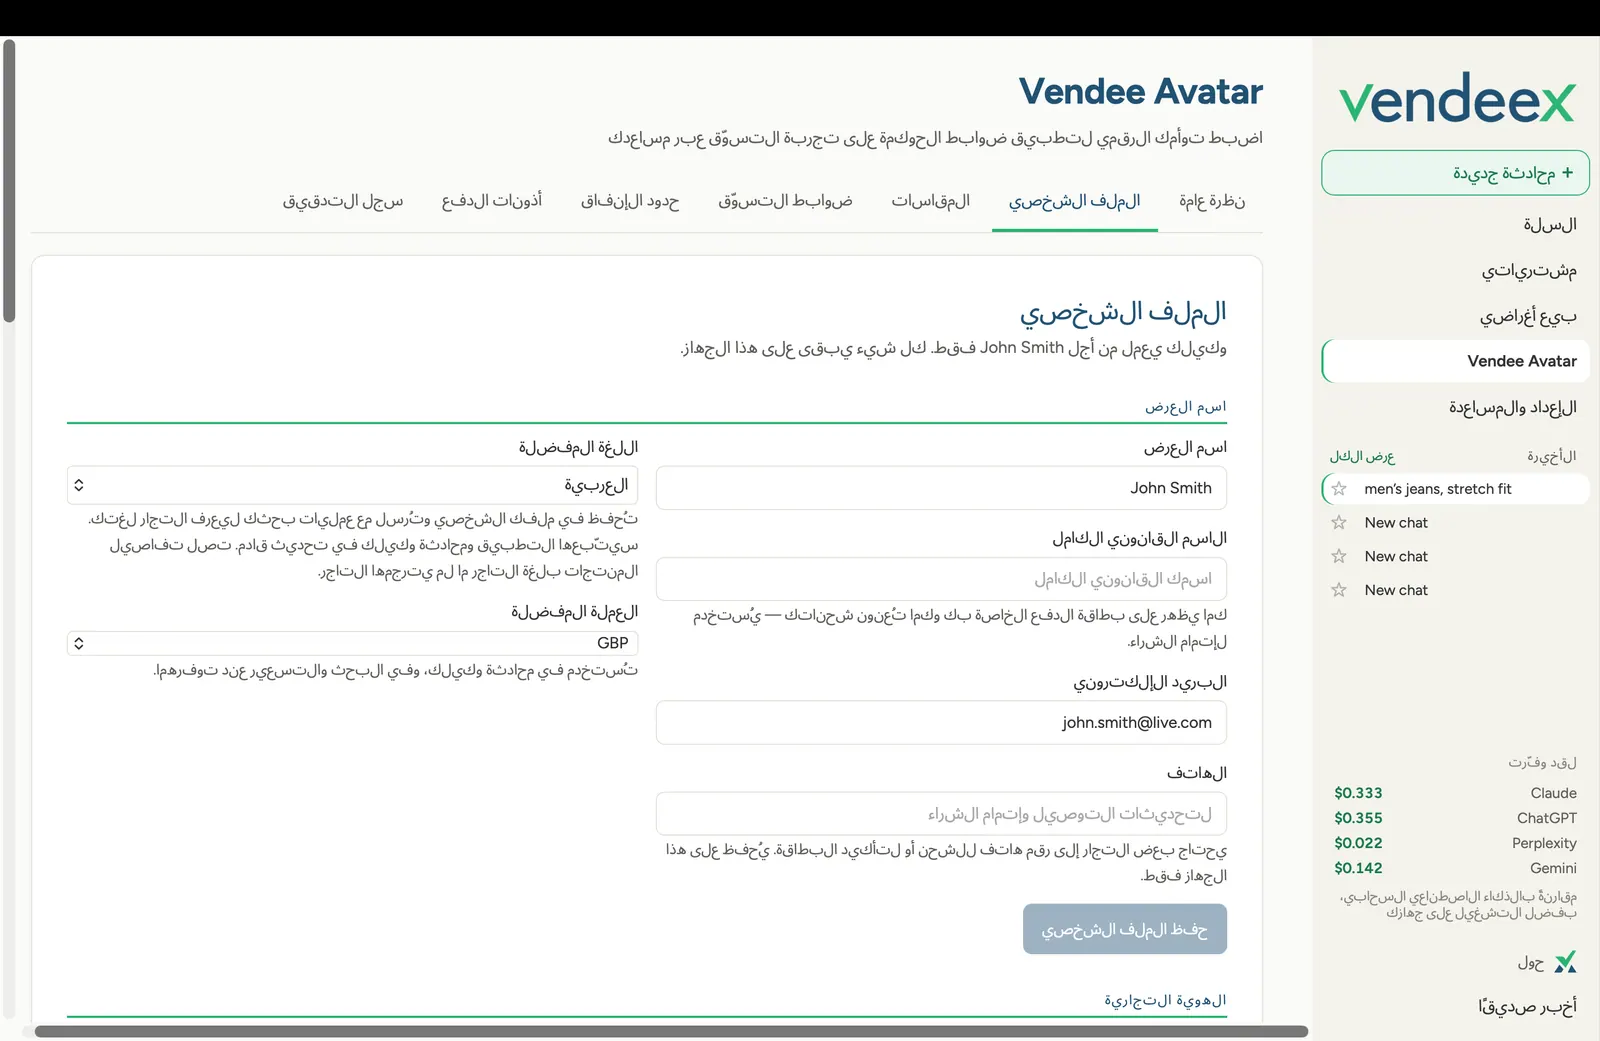Screen dimensions: 1600x1041
Task: Click the vertical scrollbar at left edge
Action: click(x=9, y=181)
